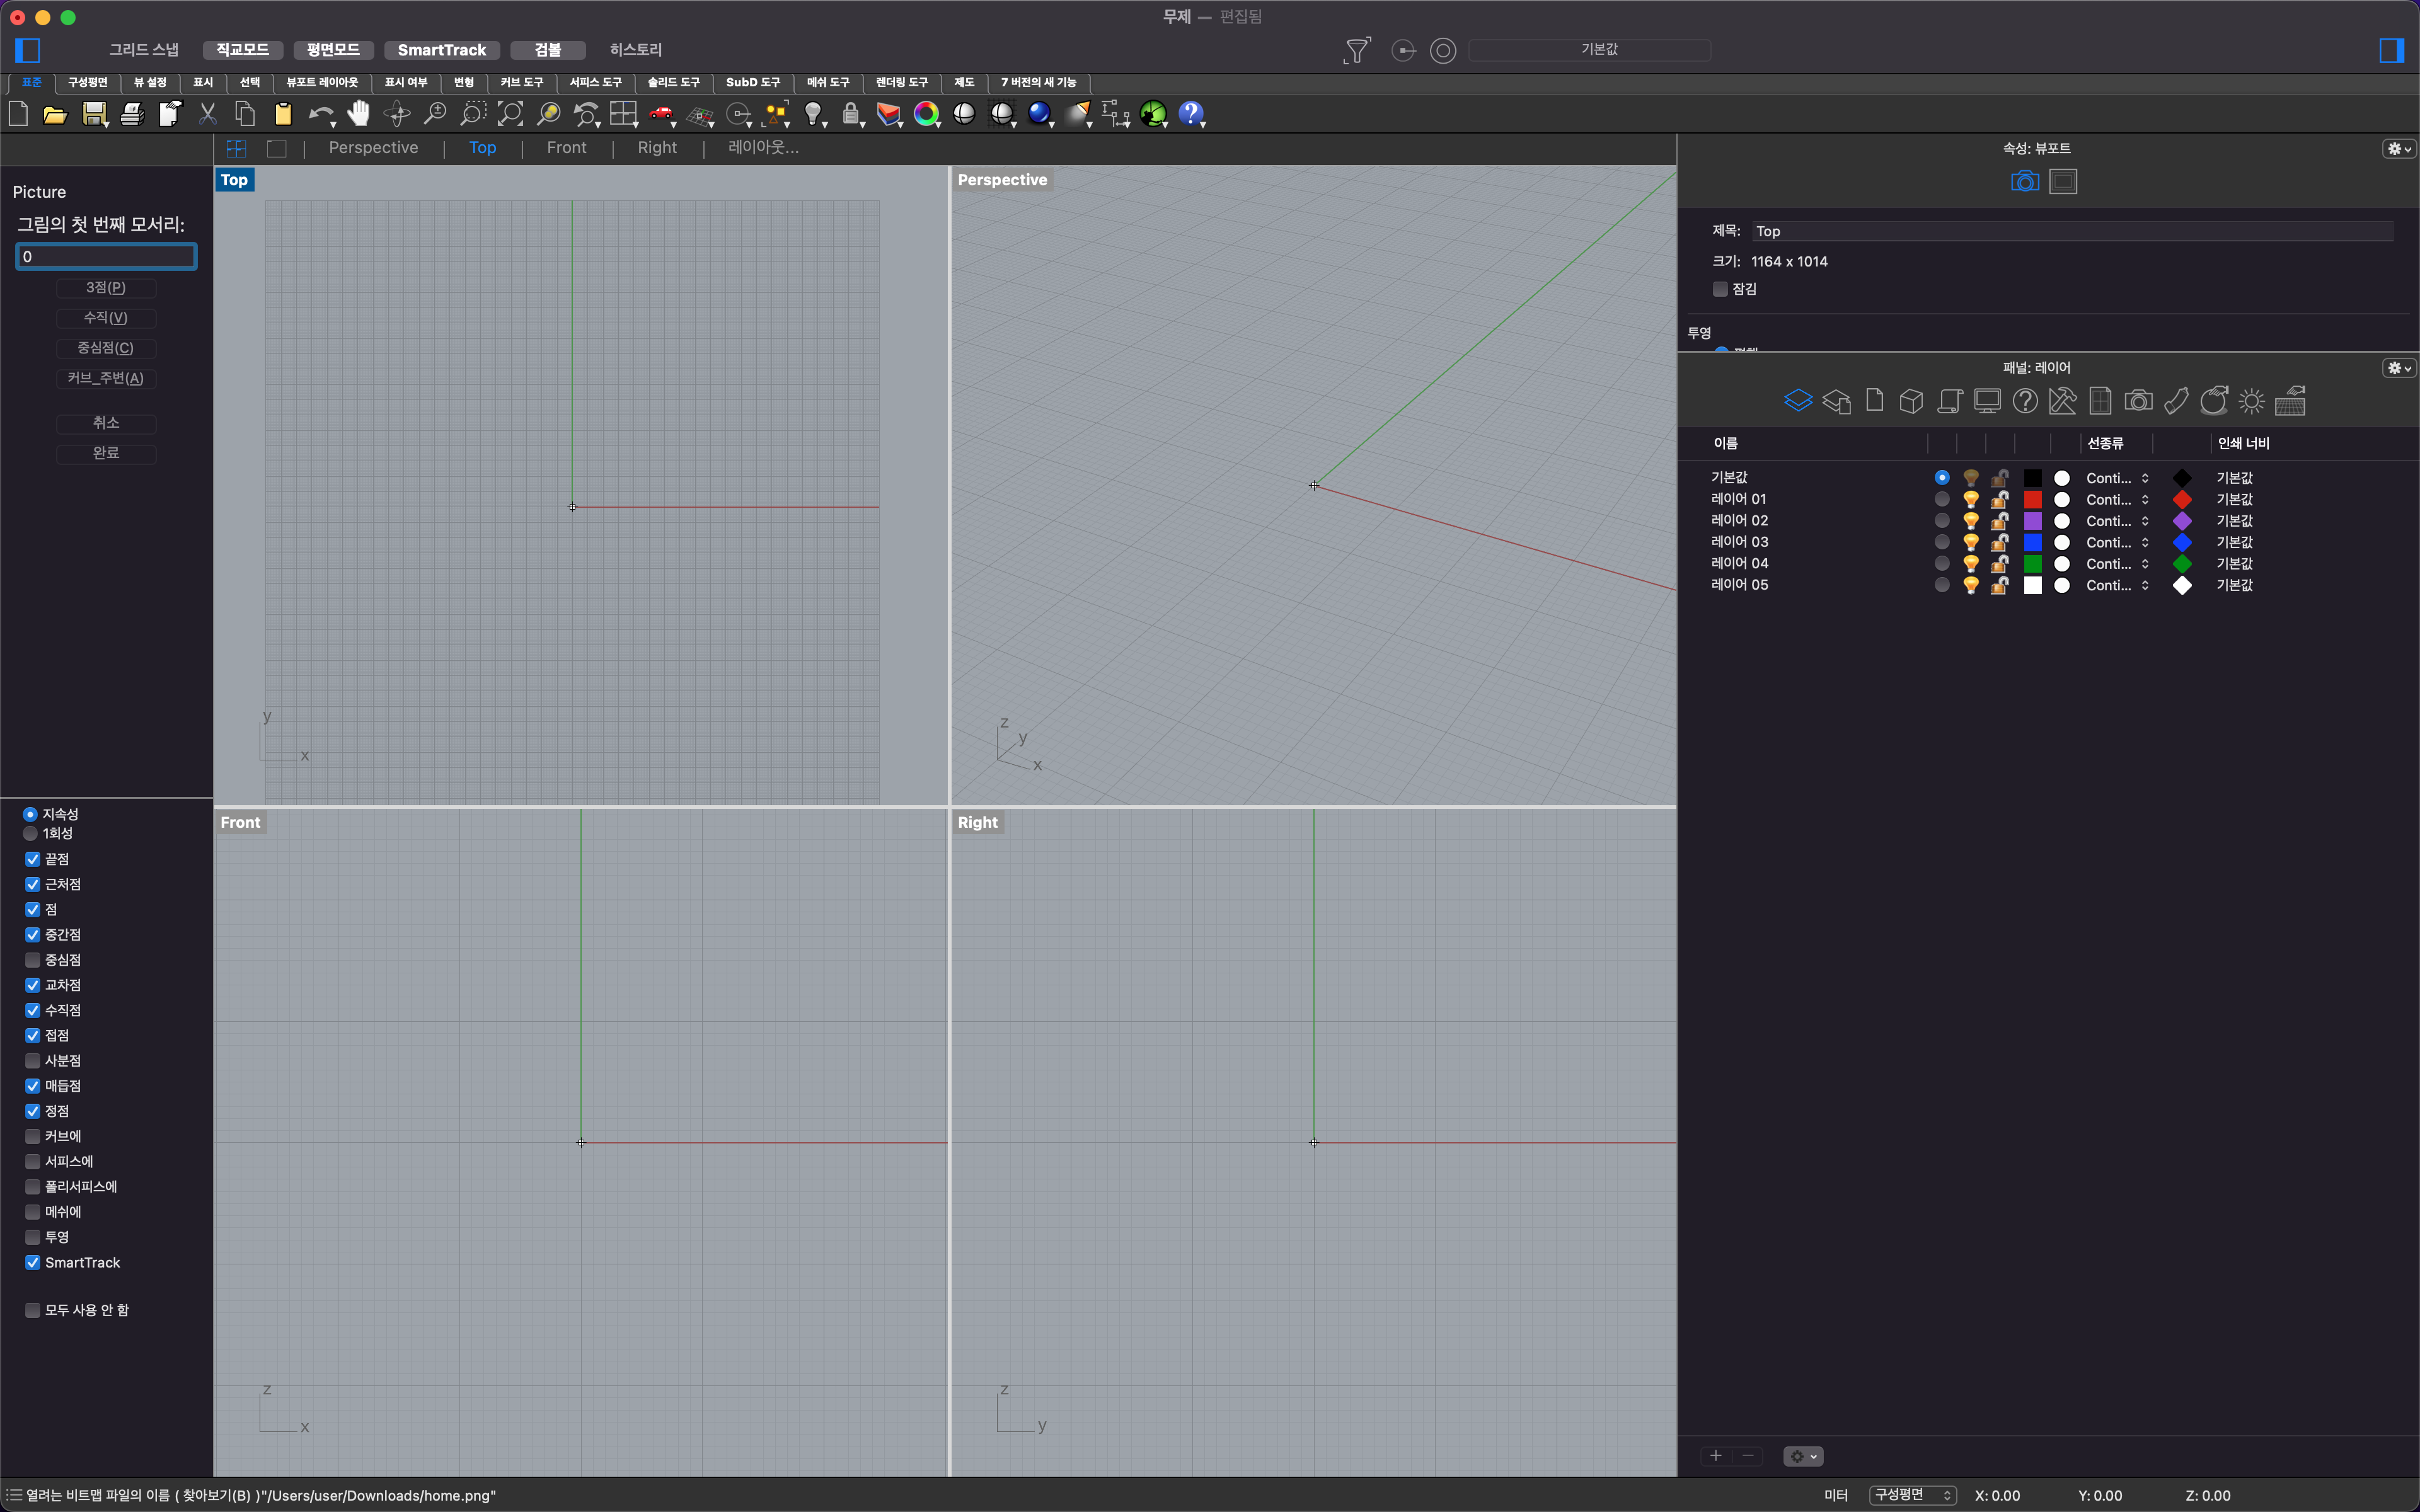
Task: Enable the 중심점 object snap checkbox
Action: [x=33, y=960]
